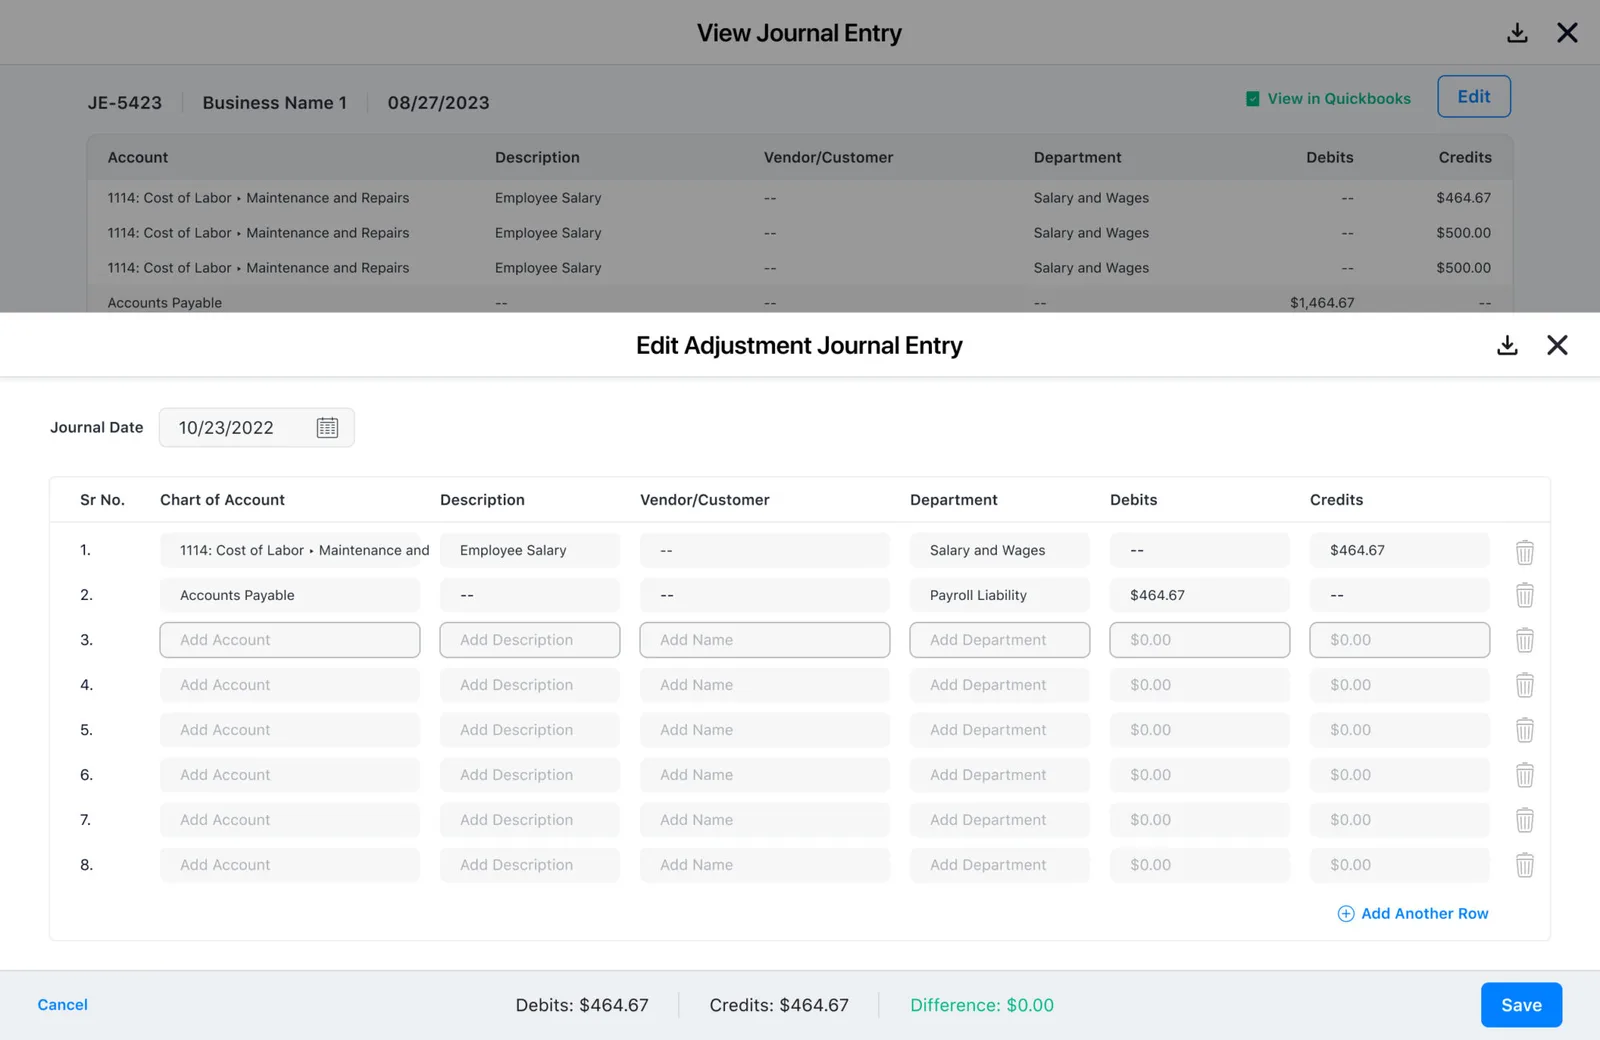Select Add Department field in row 5
This screenshot has height=1040, width=1600.
(1000, 730)
